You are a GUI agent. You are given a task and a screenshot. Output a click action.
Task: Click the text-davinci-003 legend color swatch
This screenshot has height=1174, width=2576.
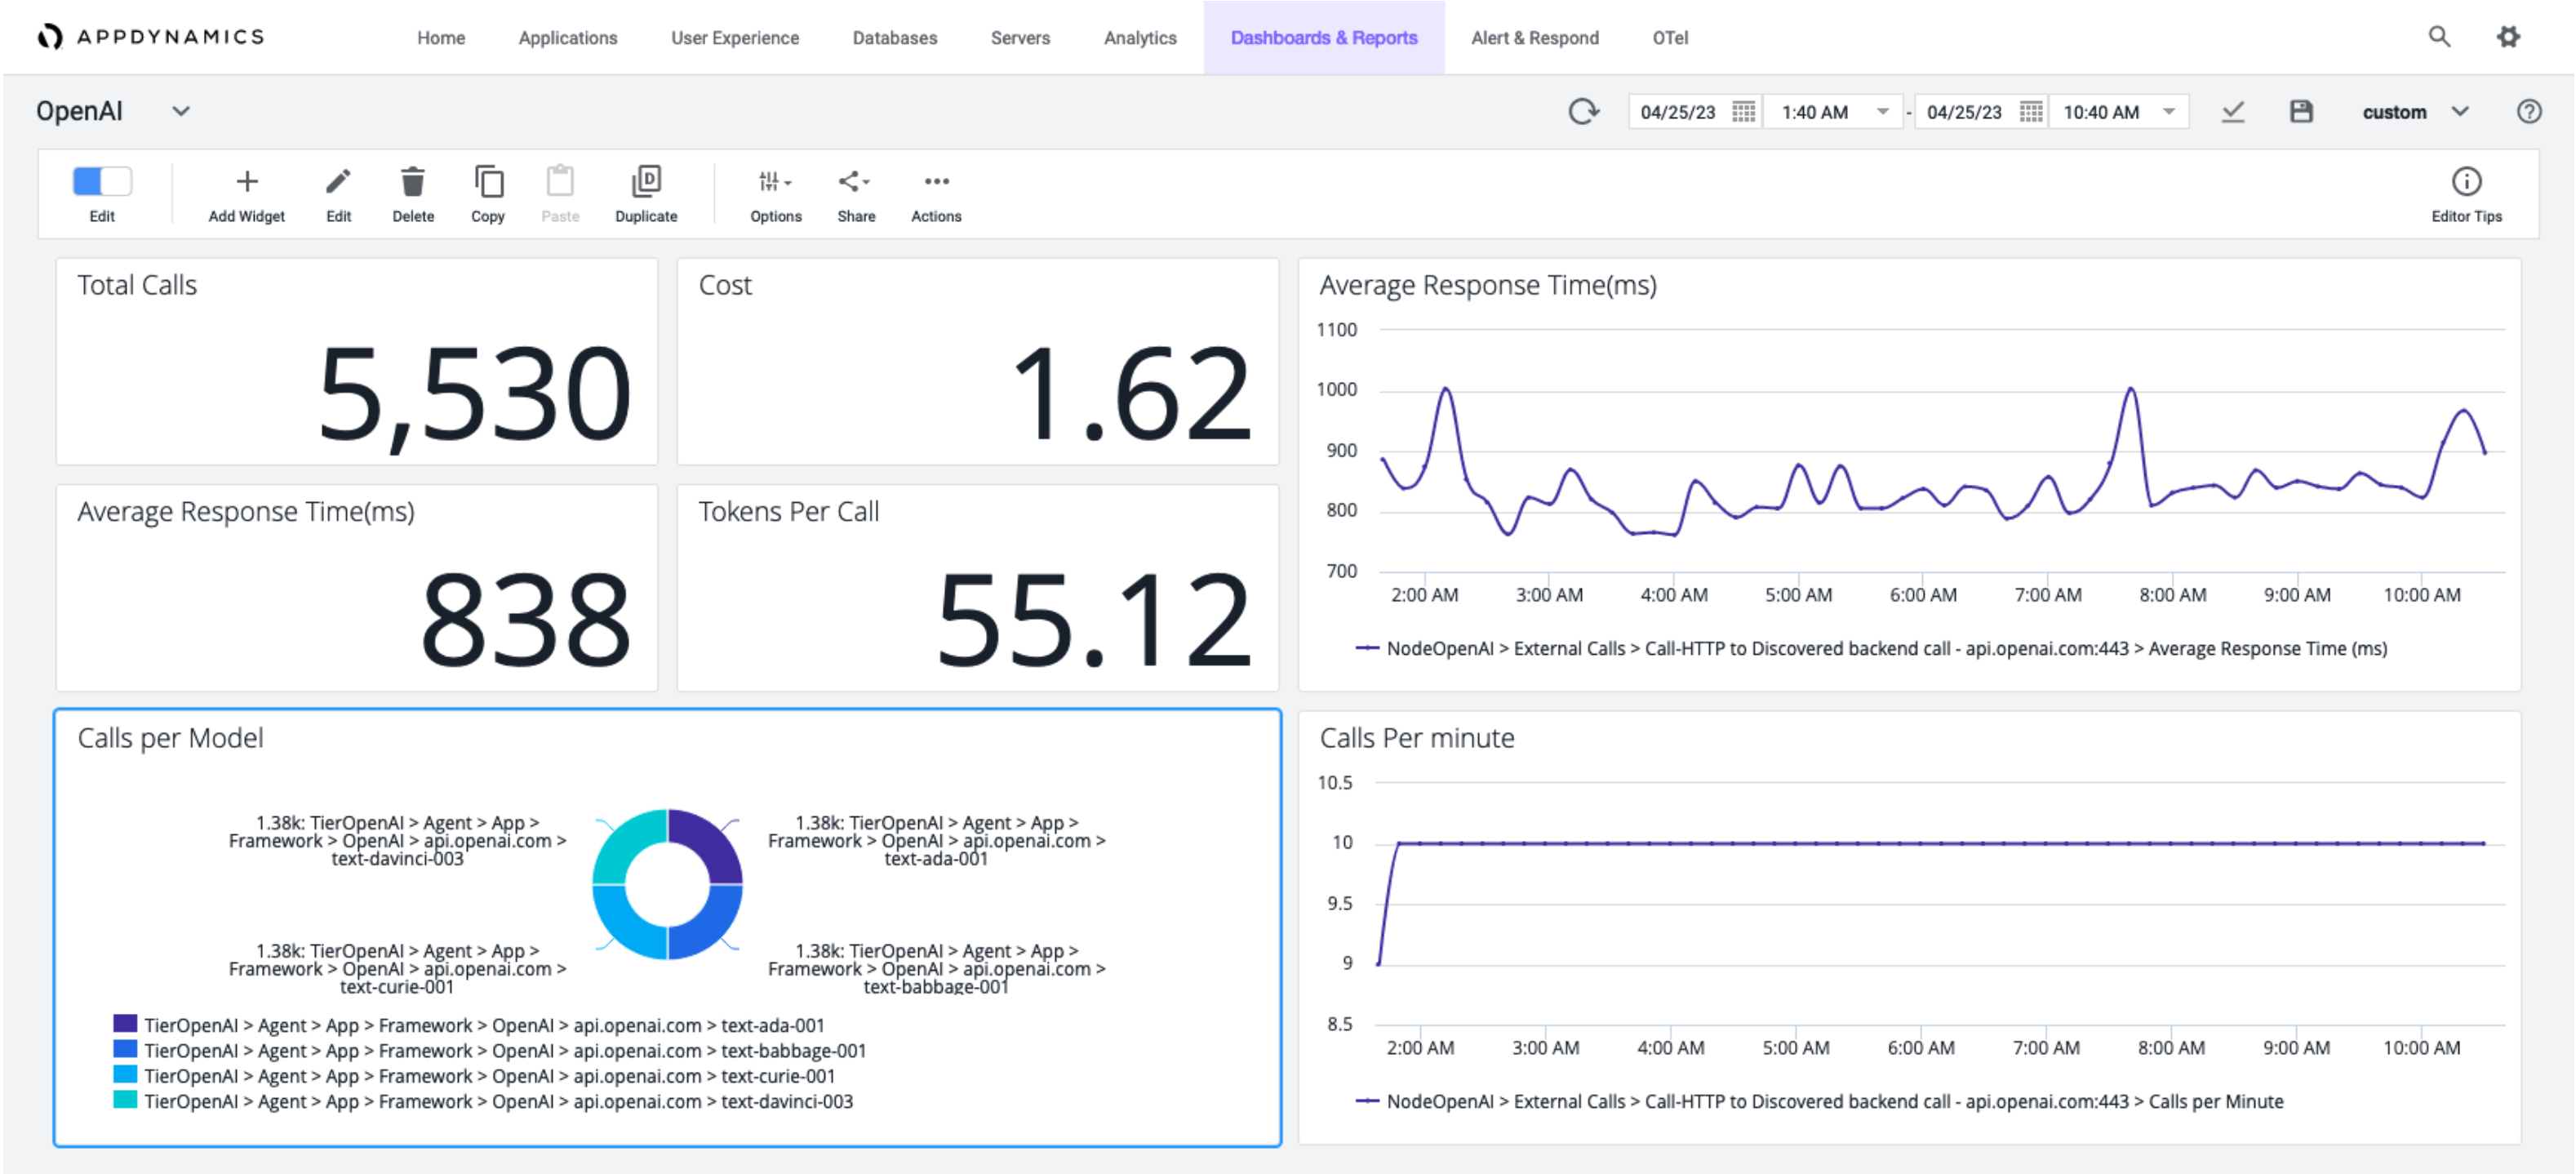tap(125, 1099)
